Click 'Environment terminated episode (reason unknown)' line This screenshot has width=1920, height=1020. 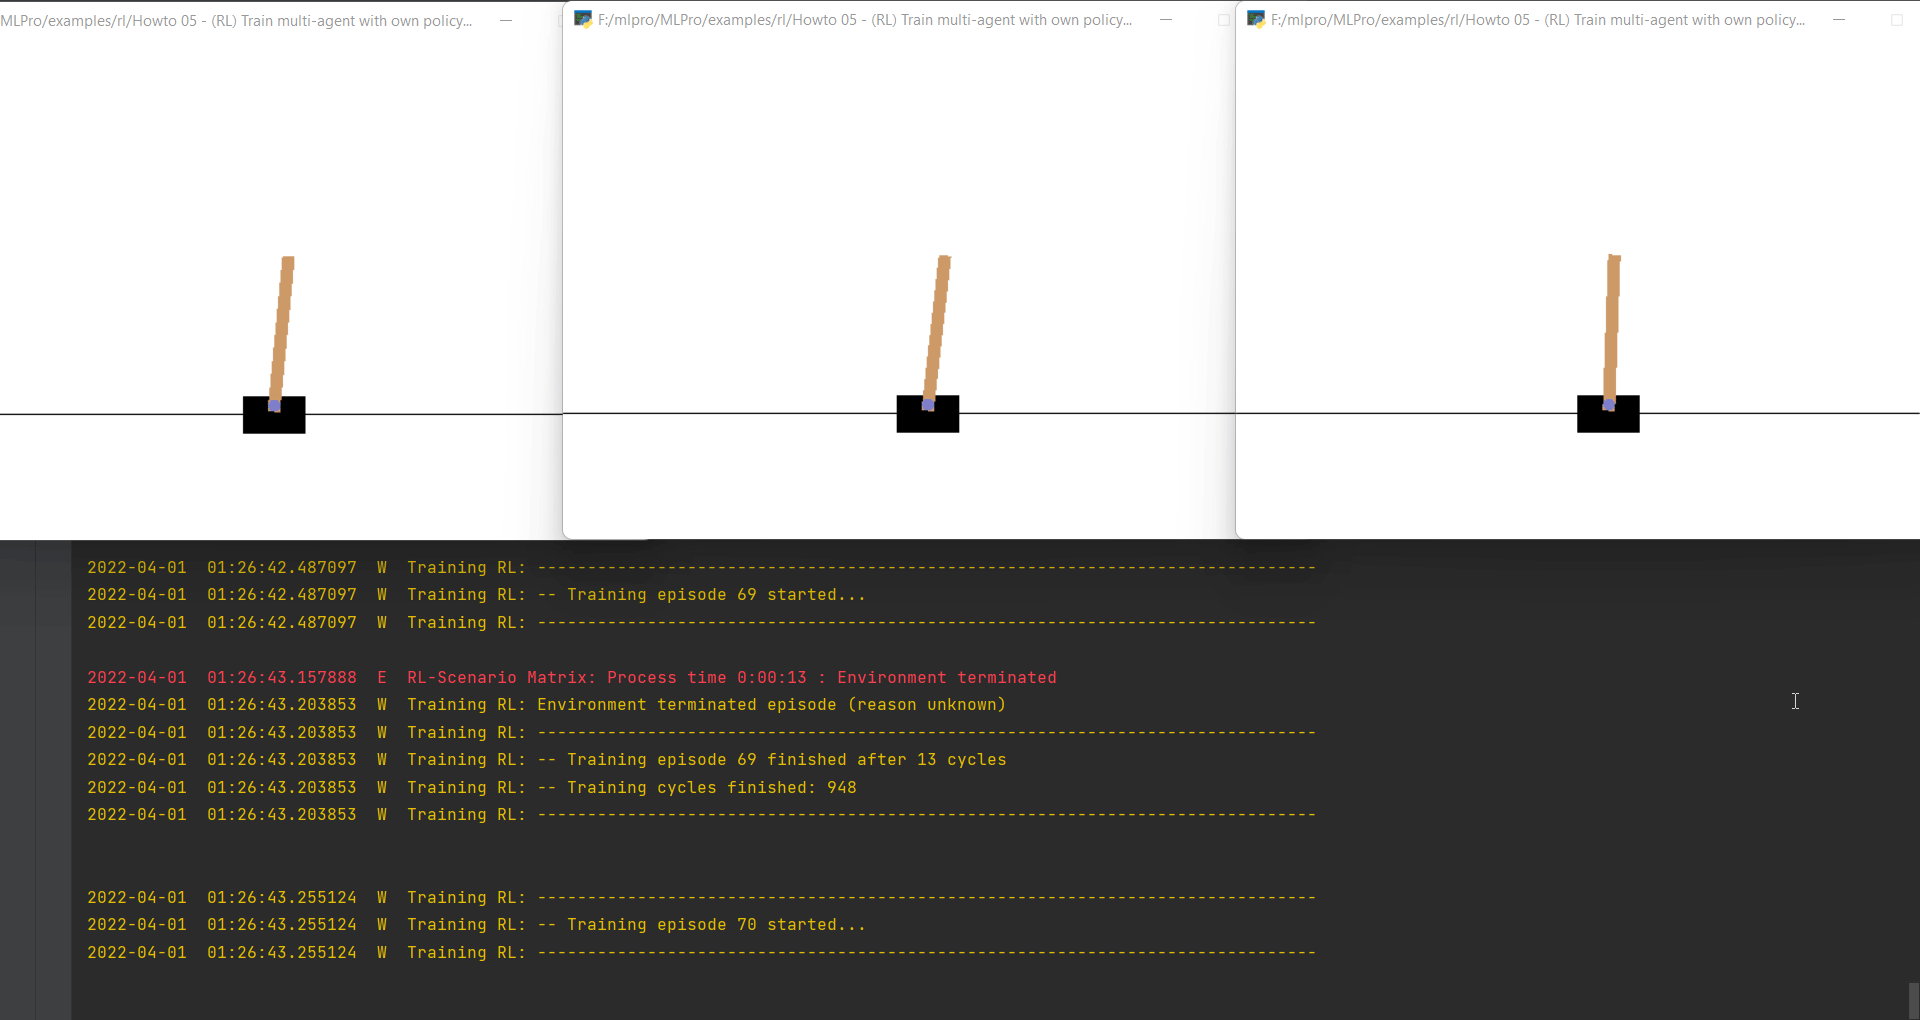[x=546, y=704]
